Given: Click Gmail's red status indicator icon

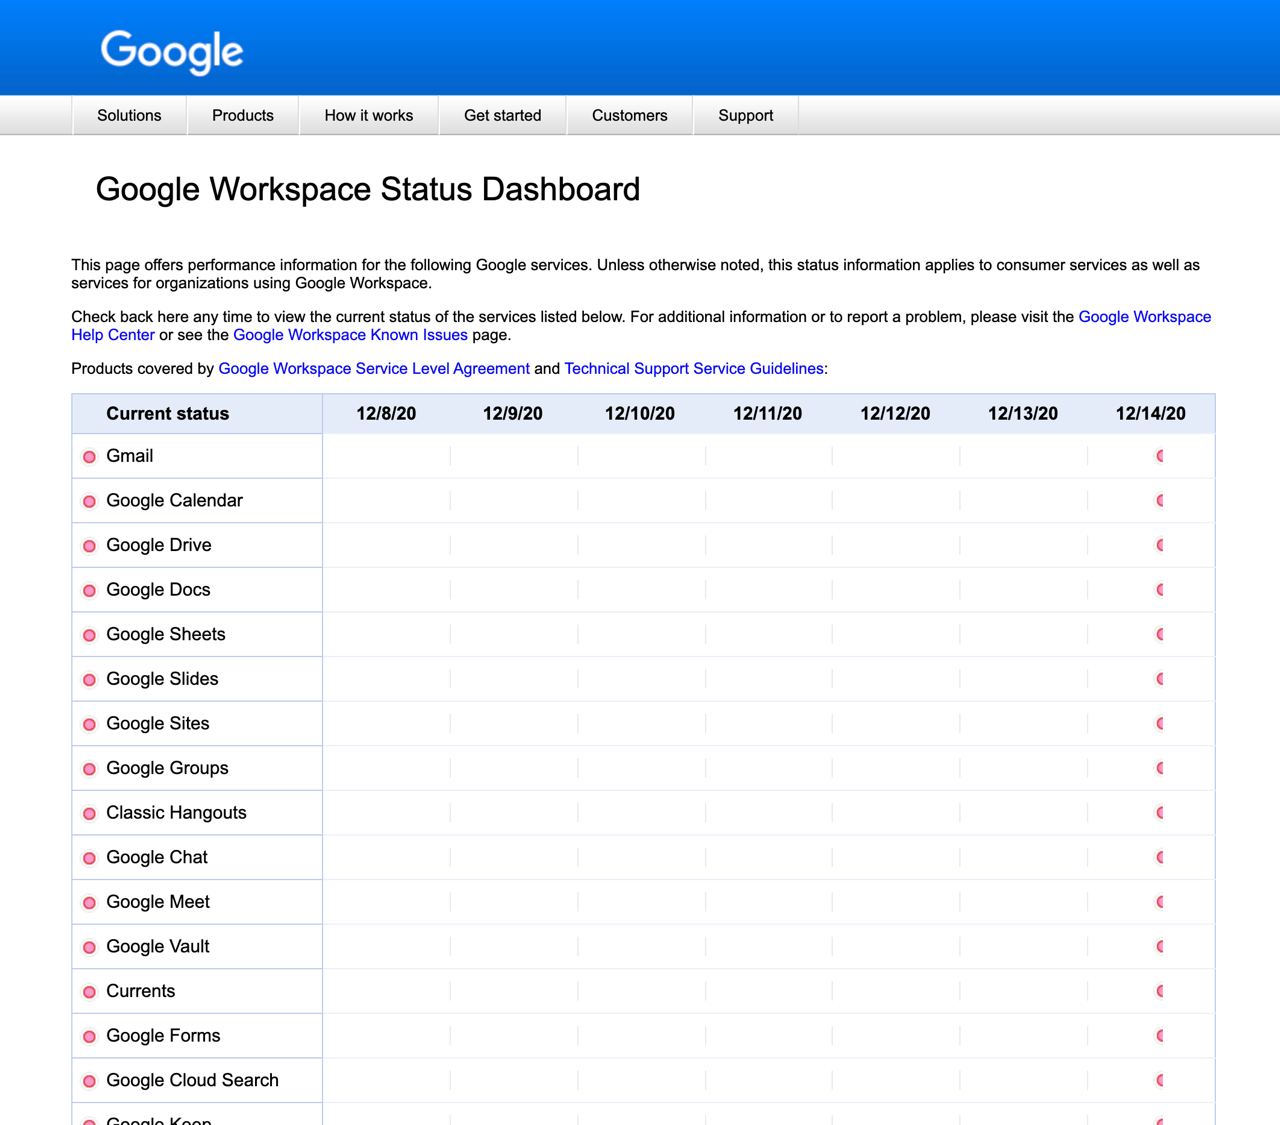Looking at the screenshot, I should click(89, 457).
